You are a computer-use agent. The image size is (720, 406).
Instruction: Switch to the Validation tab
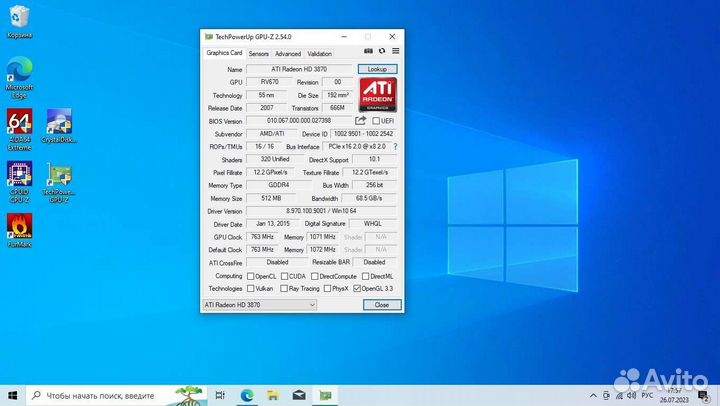[x=320, y=54]
